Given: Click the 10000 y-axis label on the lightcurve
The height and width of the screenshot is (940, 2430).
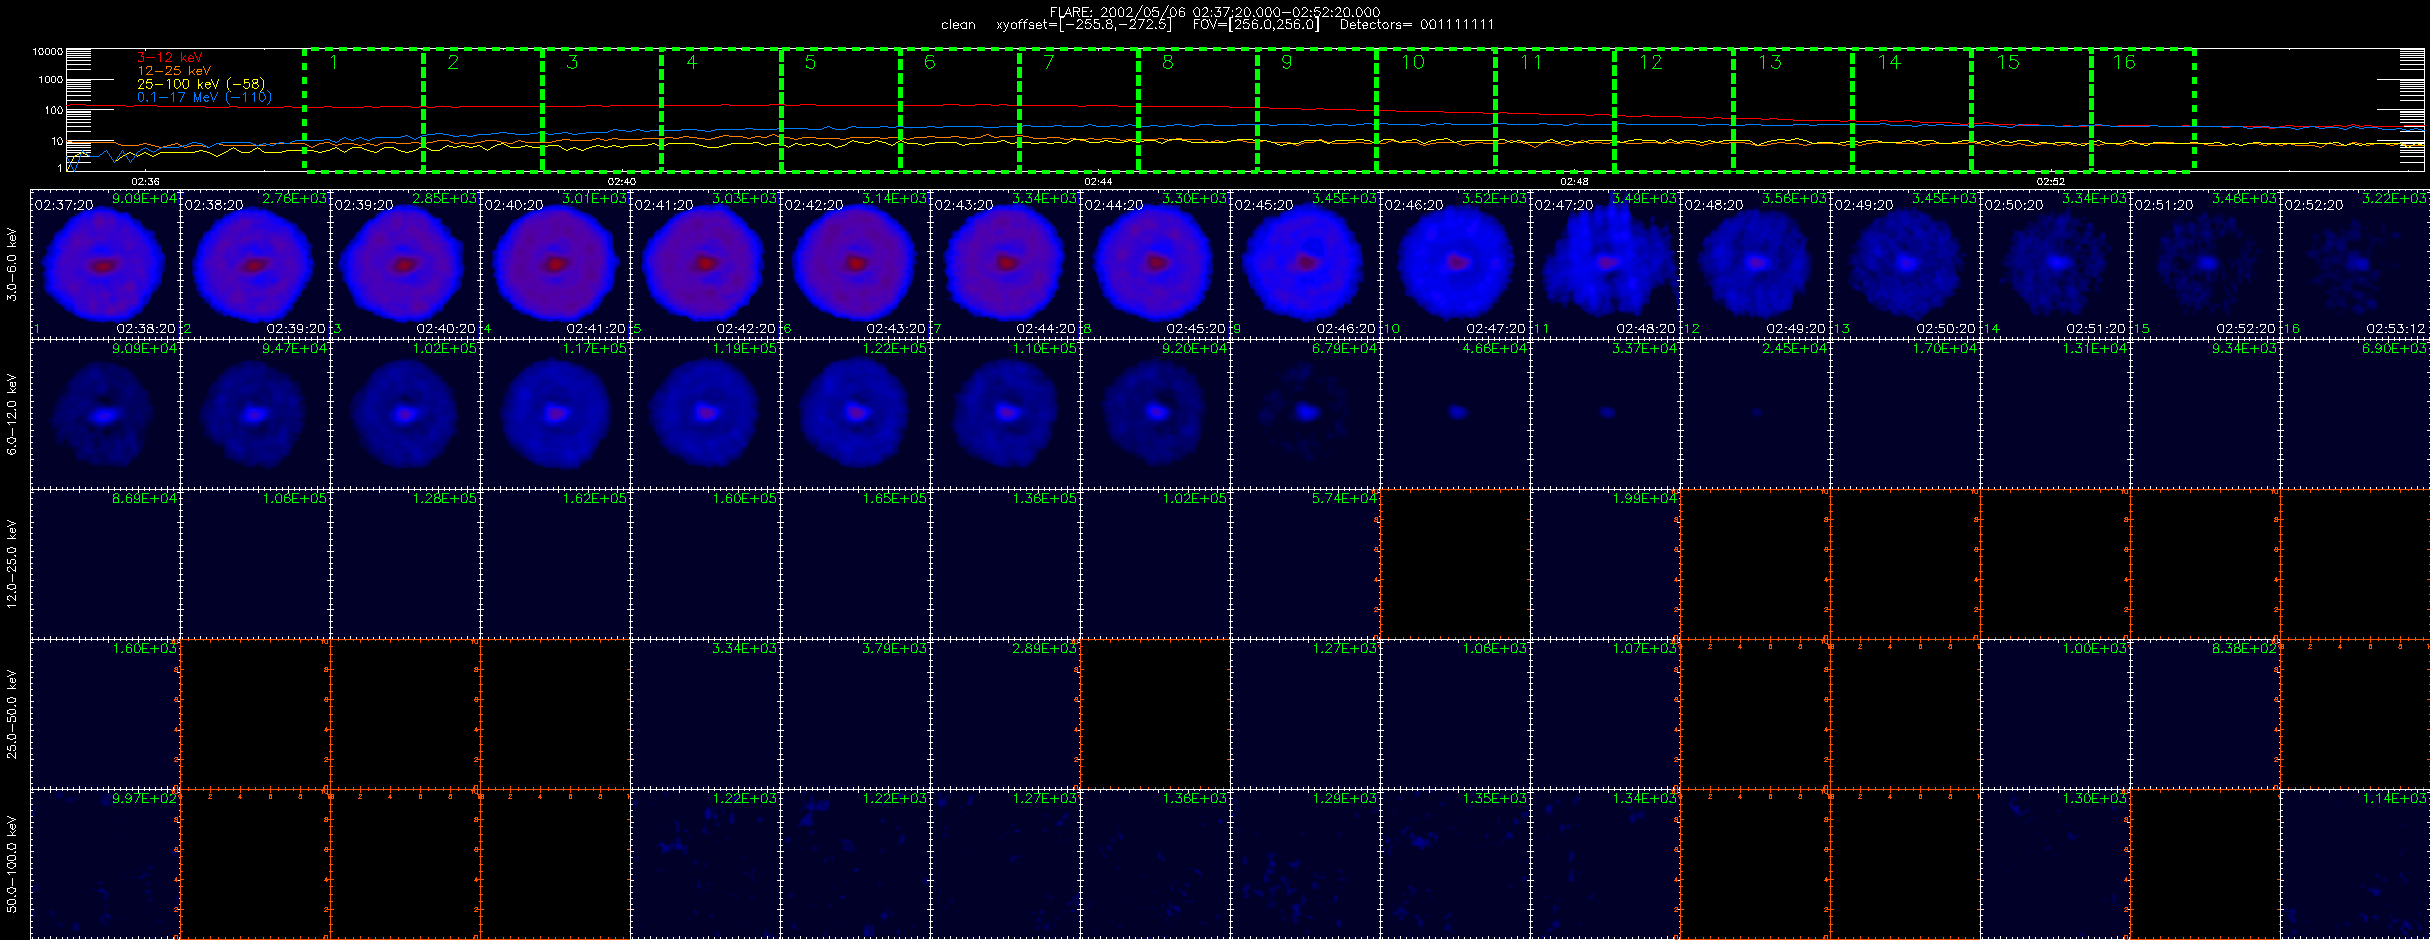Looking at the screenshot, I should click(x=47, y=51).
